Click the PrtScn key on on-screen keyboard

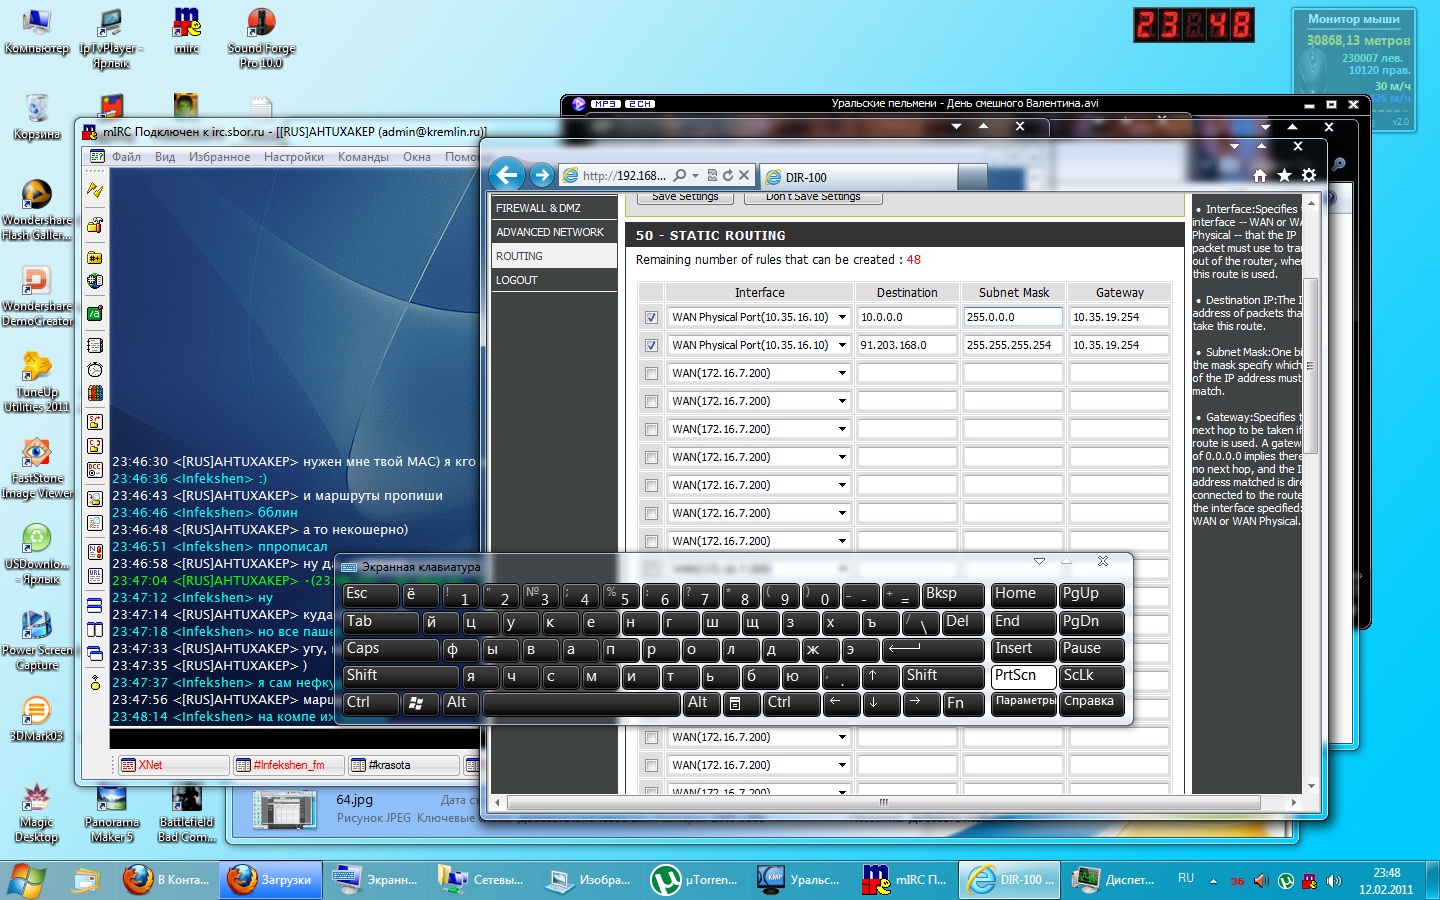(x=1024, y=676)
